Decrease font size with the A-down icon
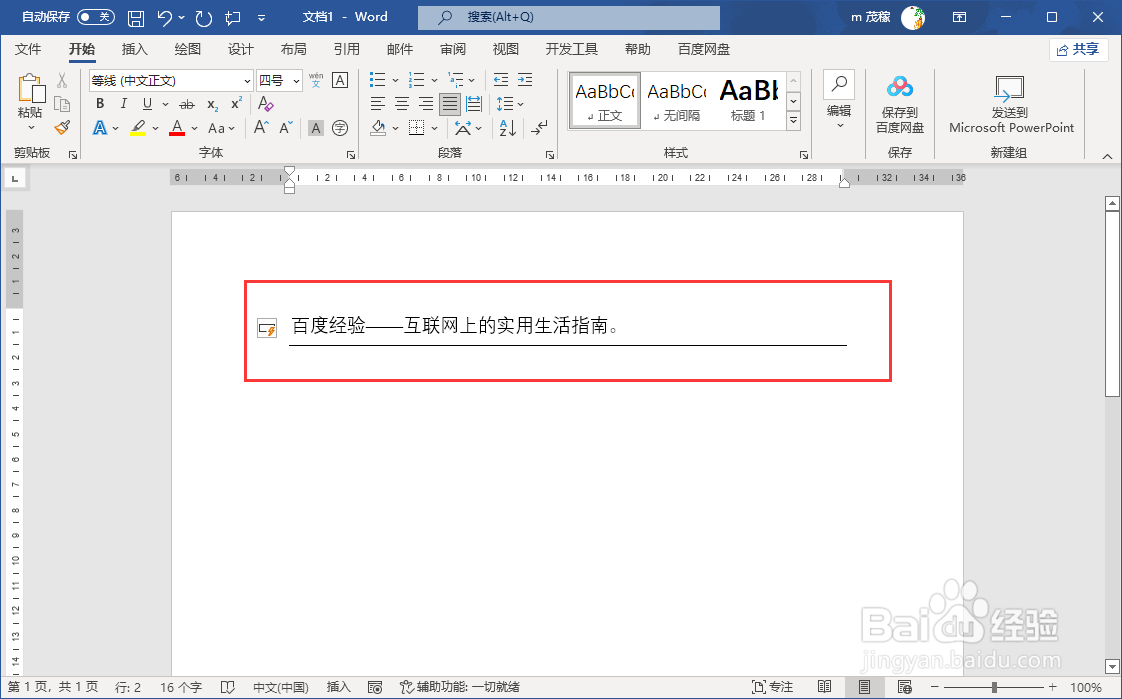The image size is (1122, 699). pos(286,128)
